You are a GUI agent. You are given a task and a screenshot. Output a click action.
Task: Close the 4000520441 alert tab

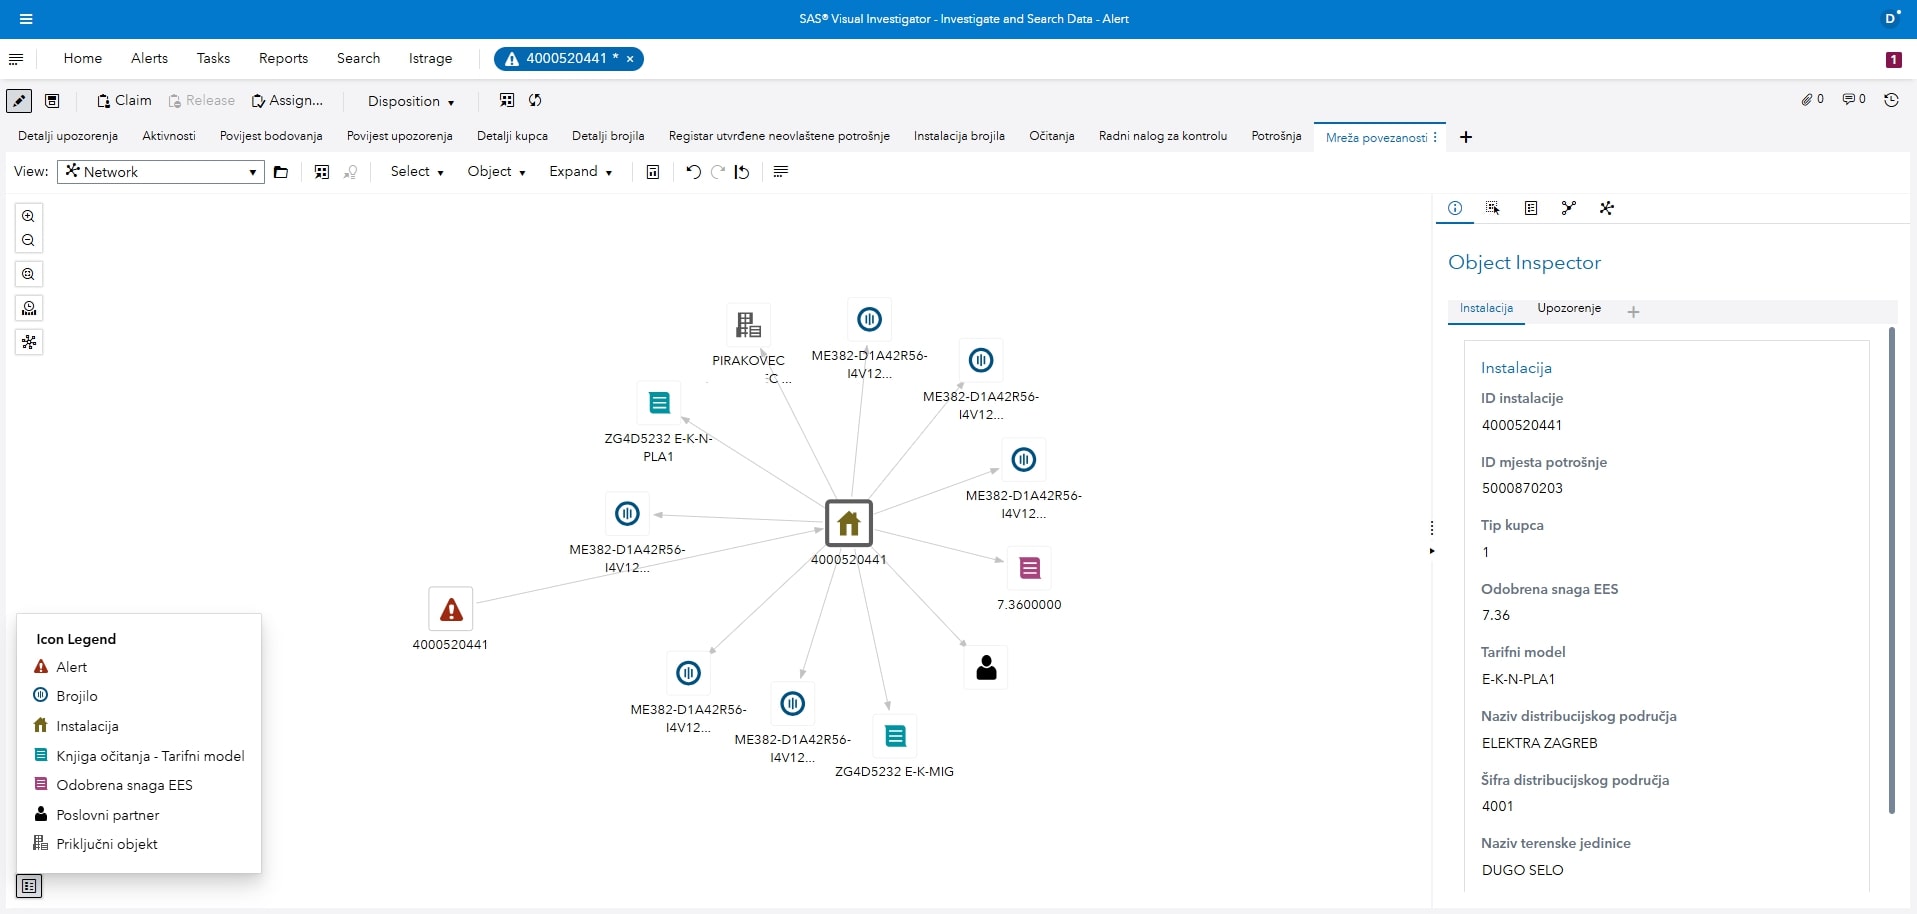tap(630, 59)
